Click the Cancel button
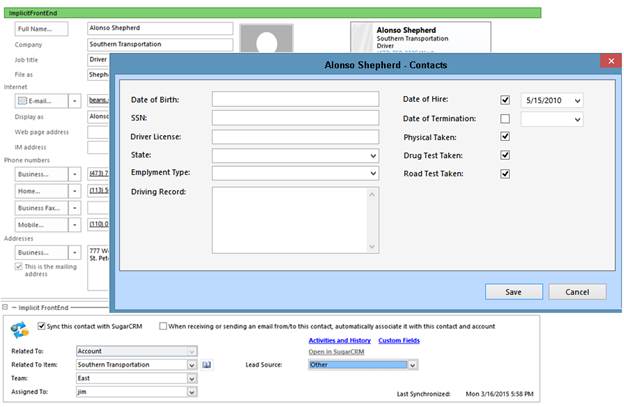This screenshot has height=407, width=624. pos(577,292)
